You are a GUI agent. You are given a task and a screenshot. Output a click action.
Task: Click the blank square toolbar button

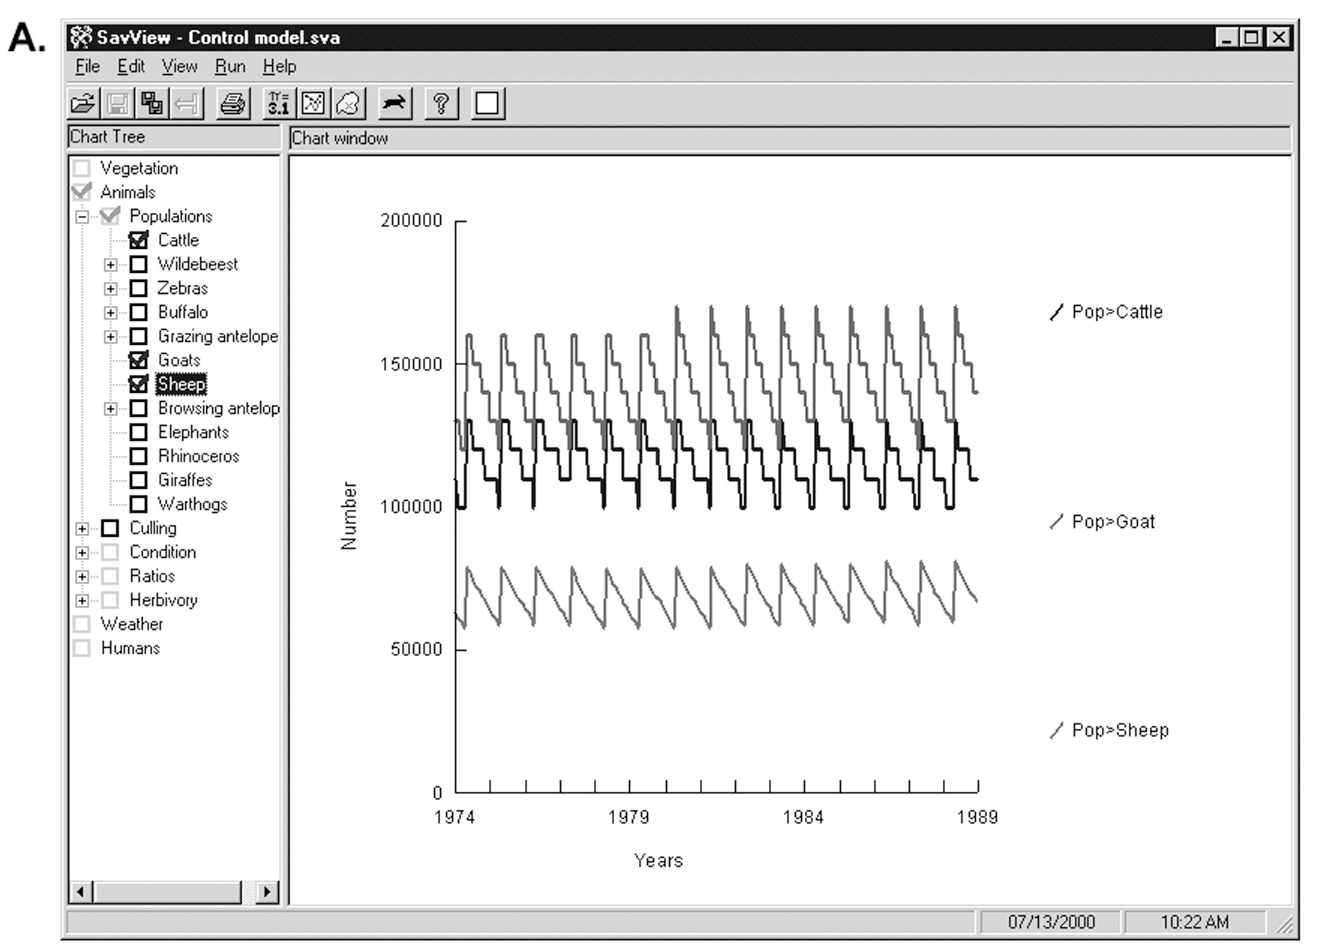point(488,103)
